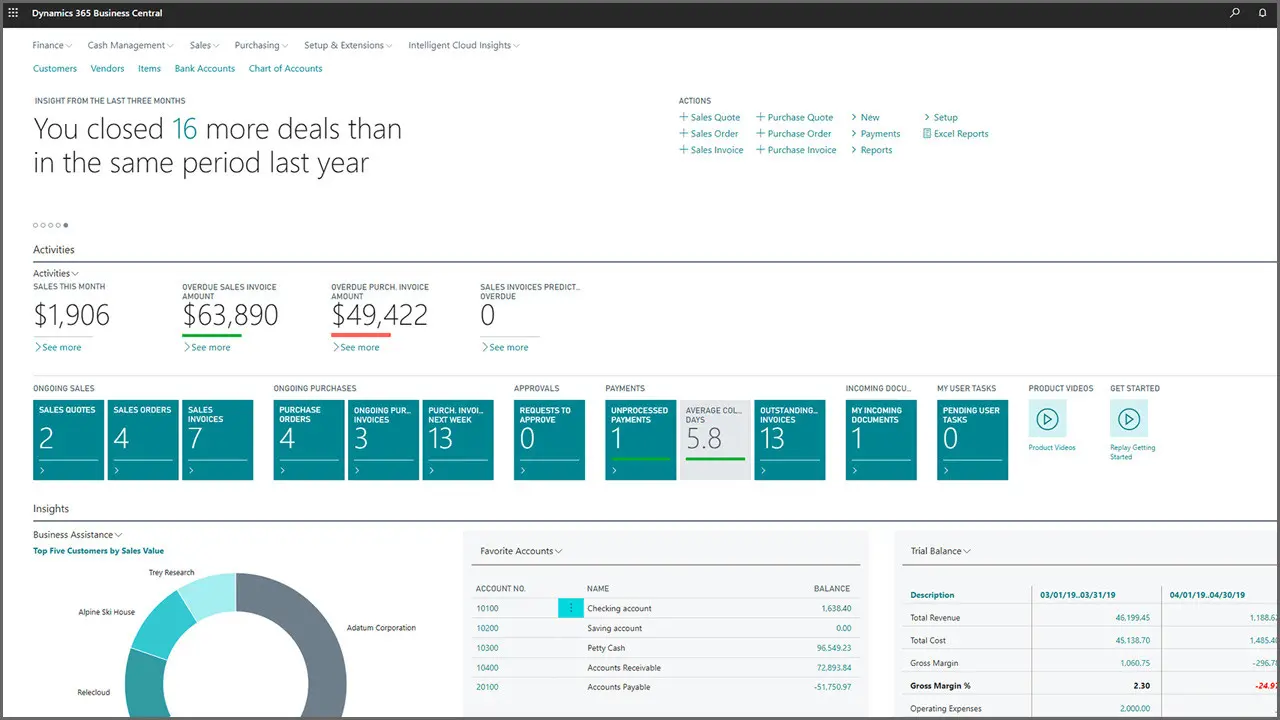Open the Sales menu
The height and width of the screenshot is (720, 1280).
click(x=204, y=45)
